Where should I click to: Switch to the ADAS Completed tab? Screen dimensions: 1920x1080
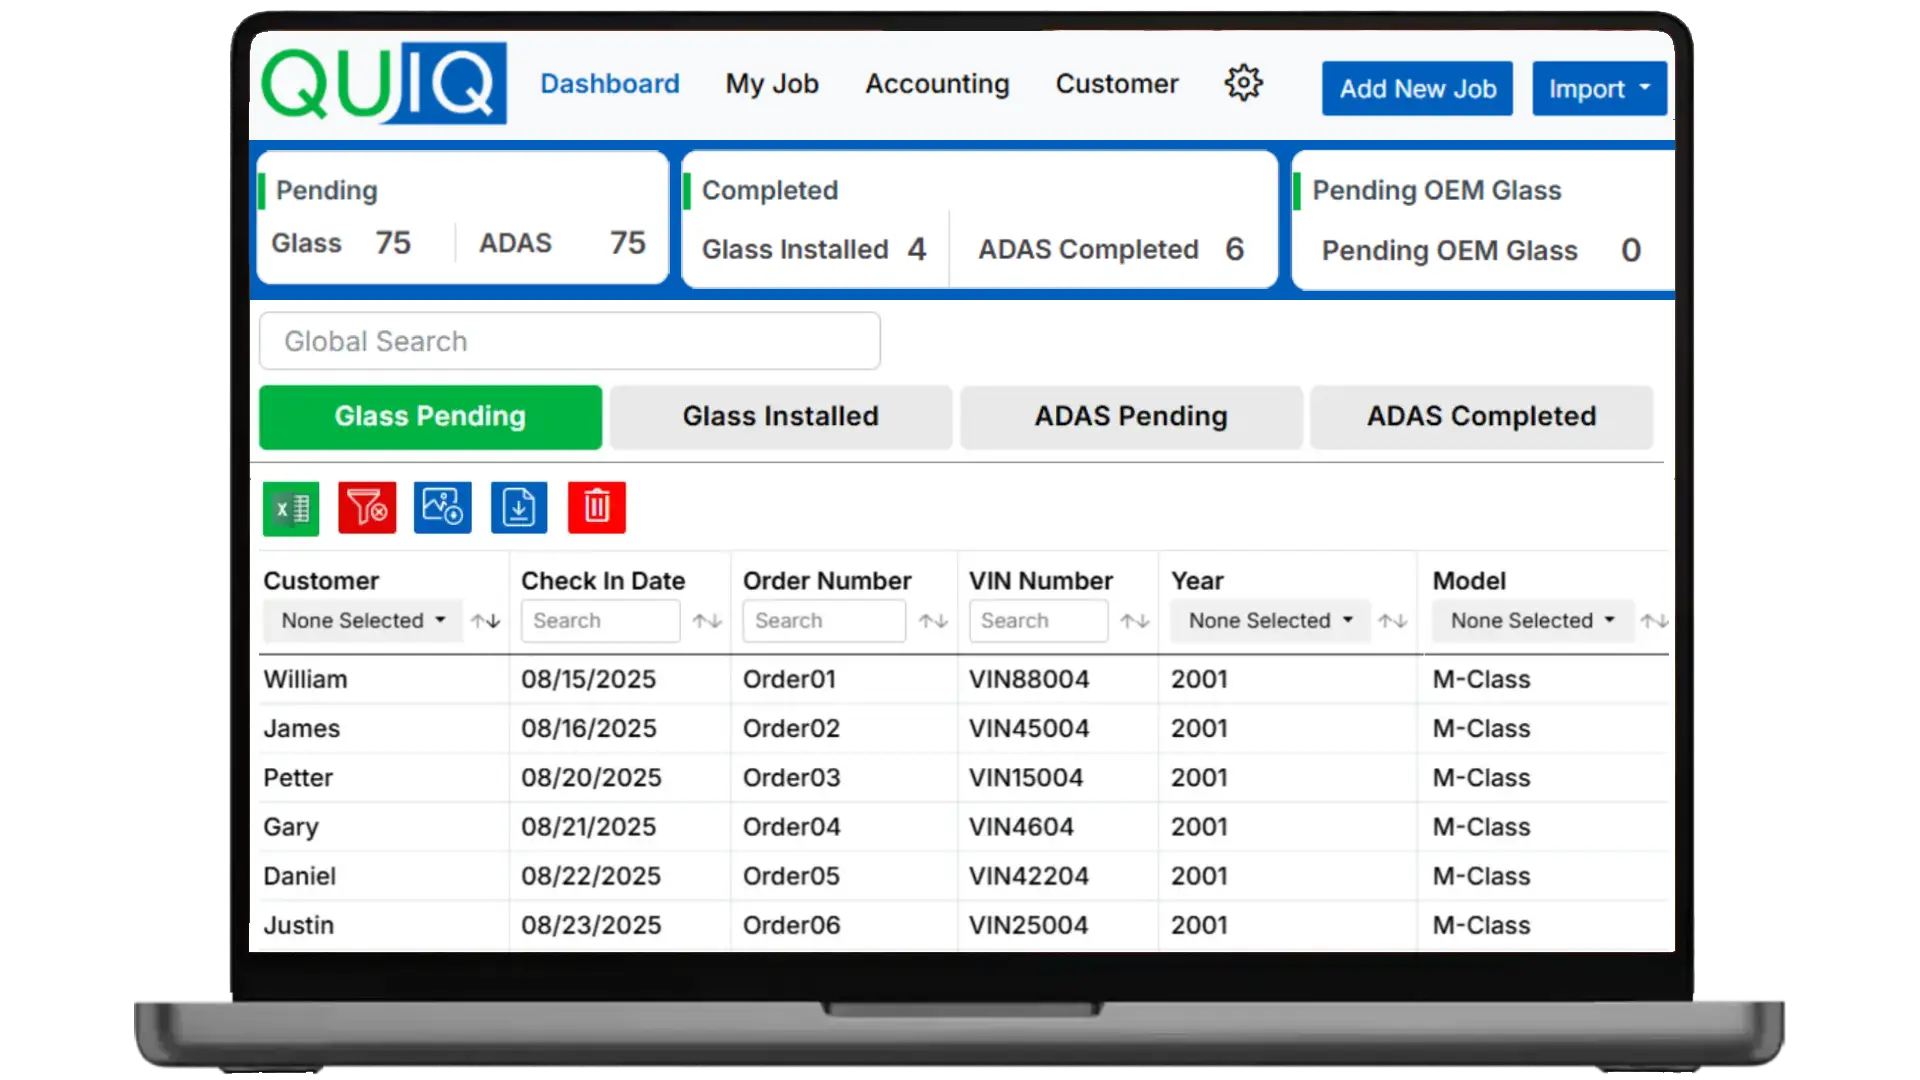1481,417
